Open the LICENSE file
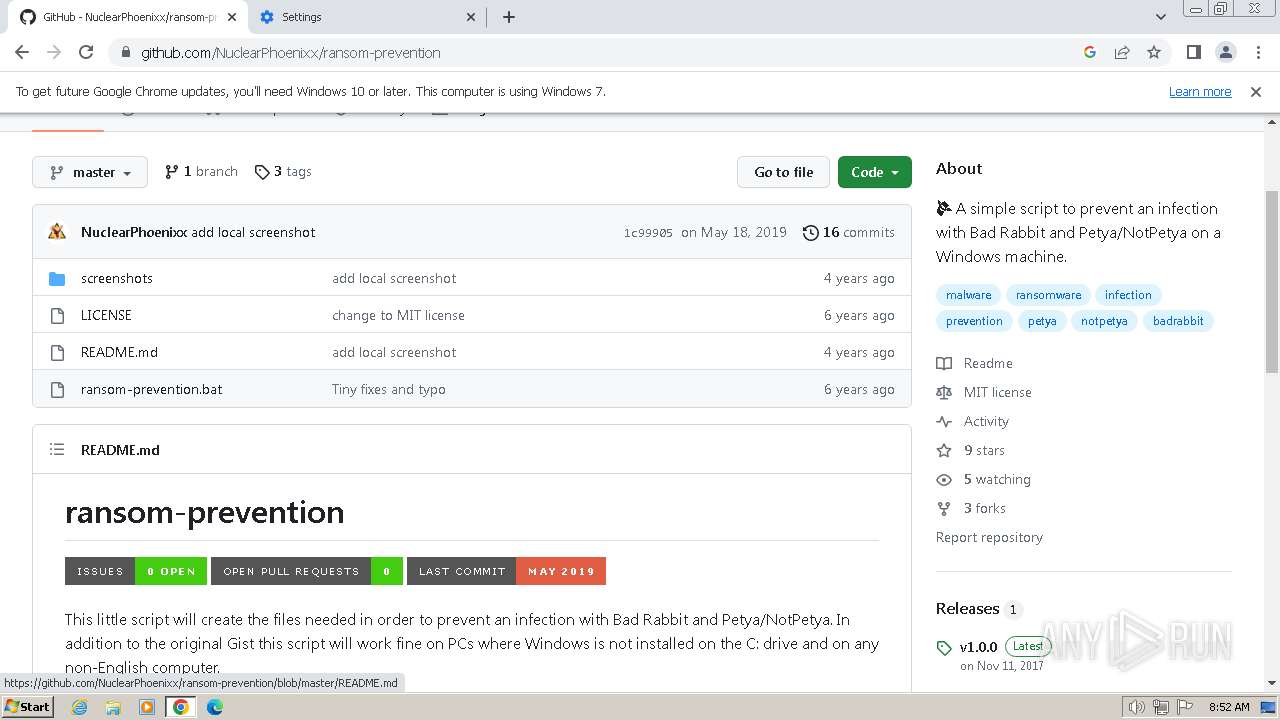This screenshot has width=1280, height=720. 106,315
